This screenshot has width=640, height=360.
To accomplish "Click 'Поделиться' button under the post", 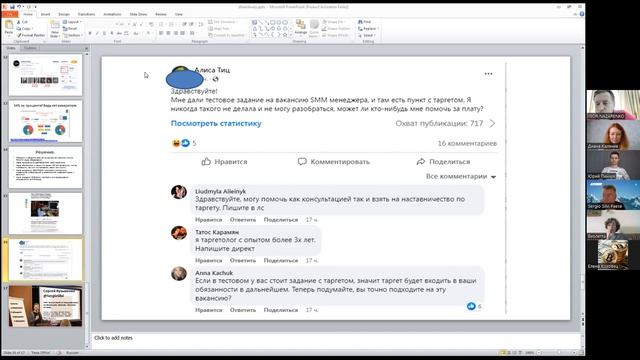I will 443,162.
